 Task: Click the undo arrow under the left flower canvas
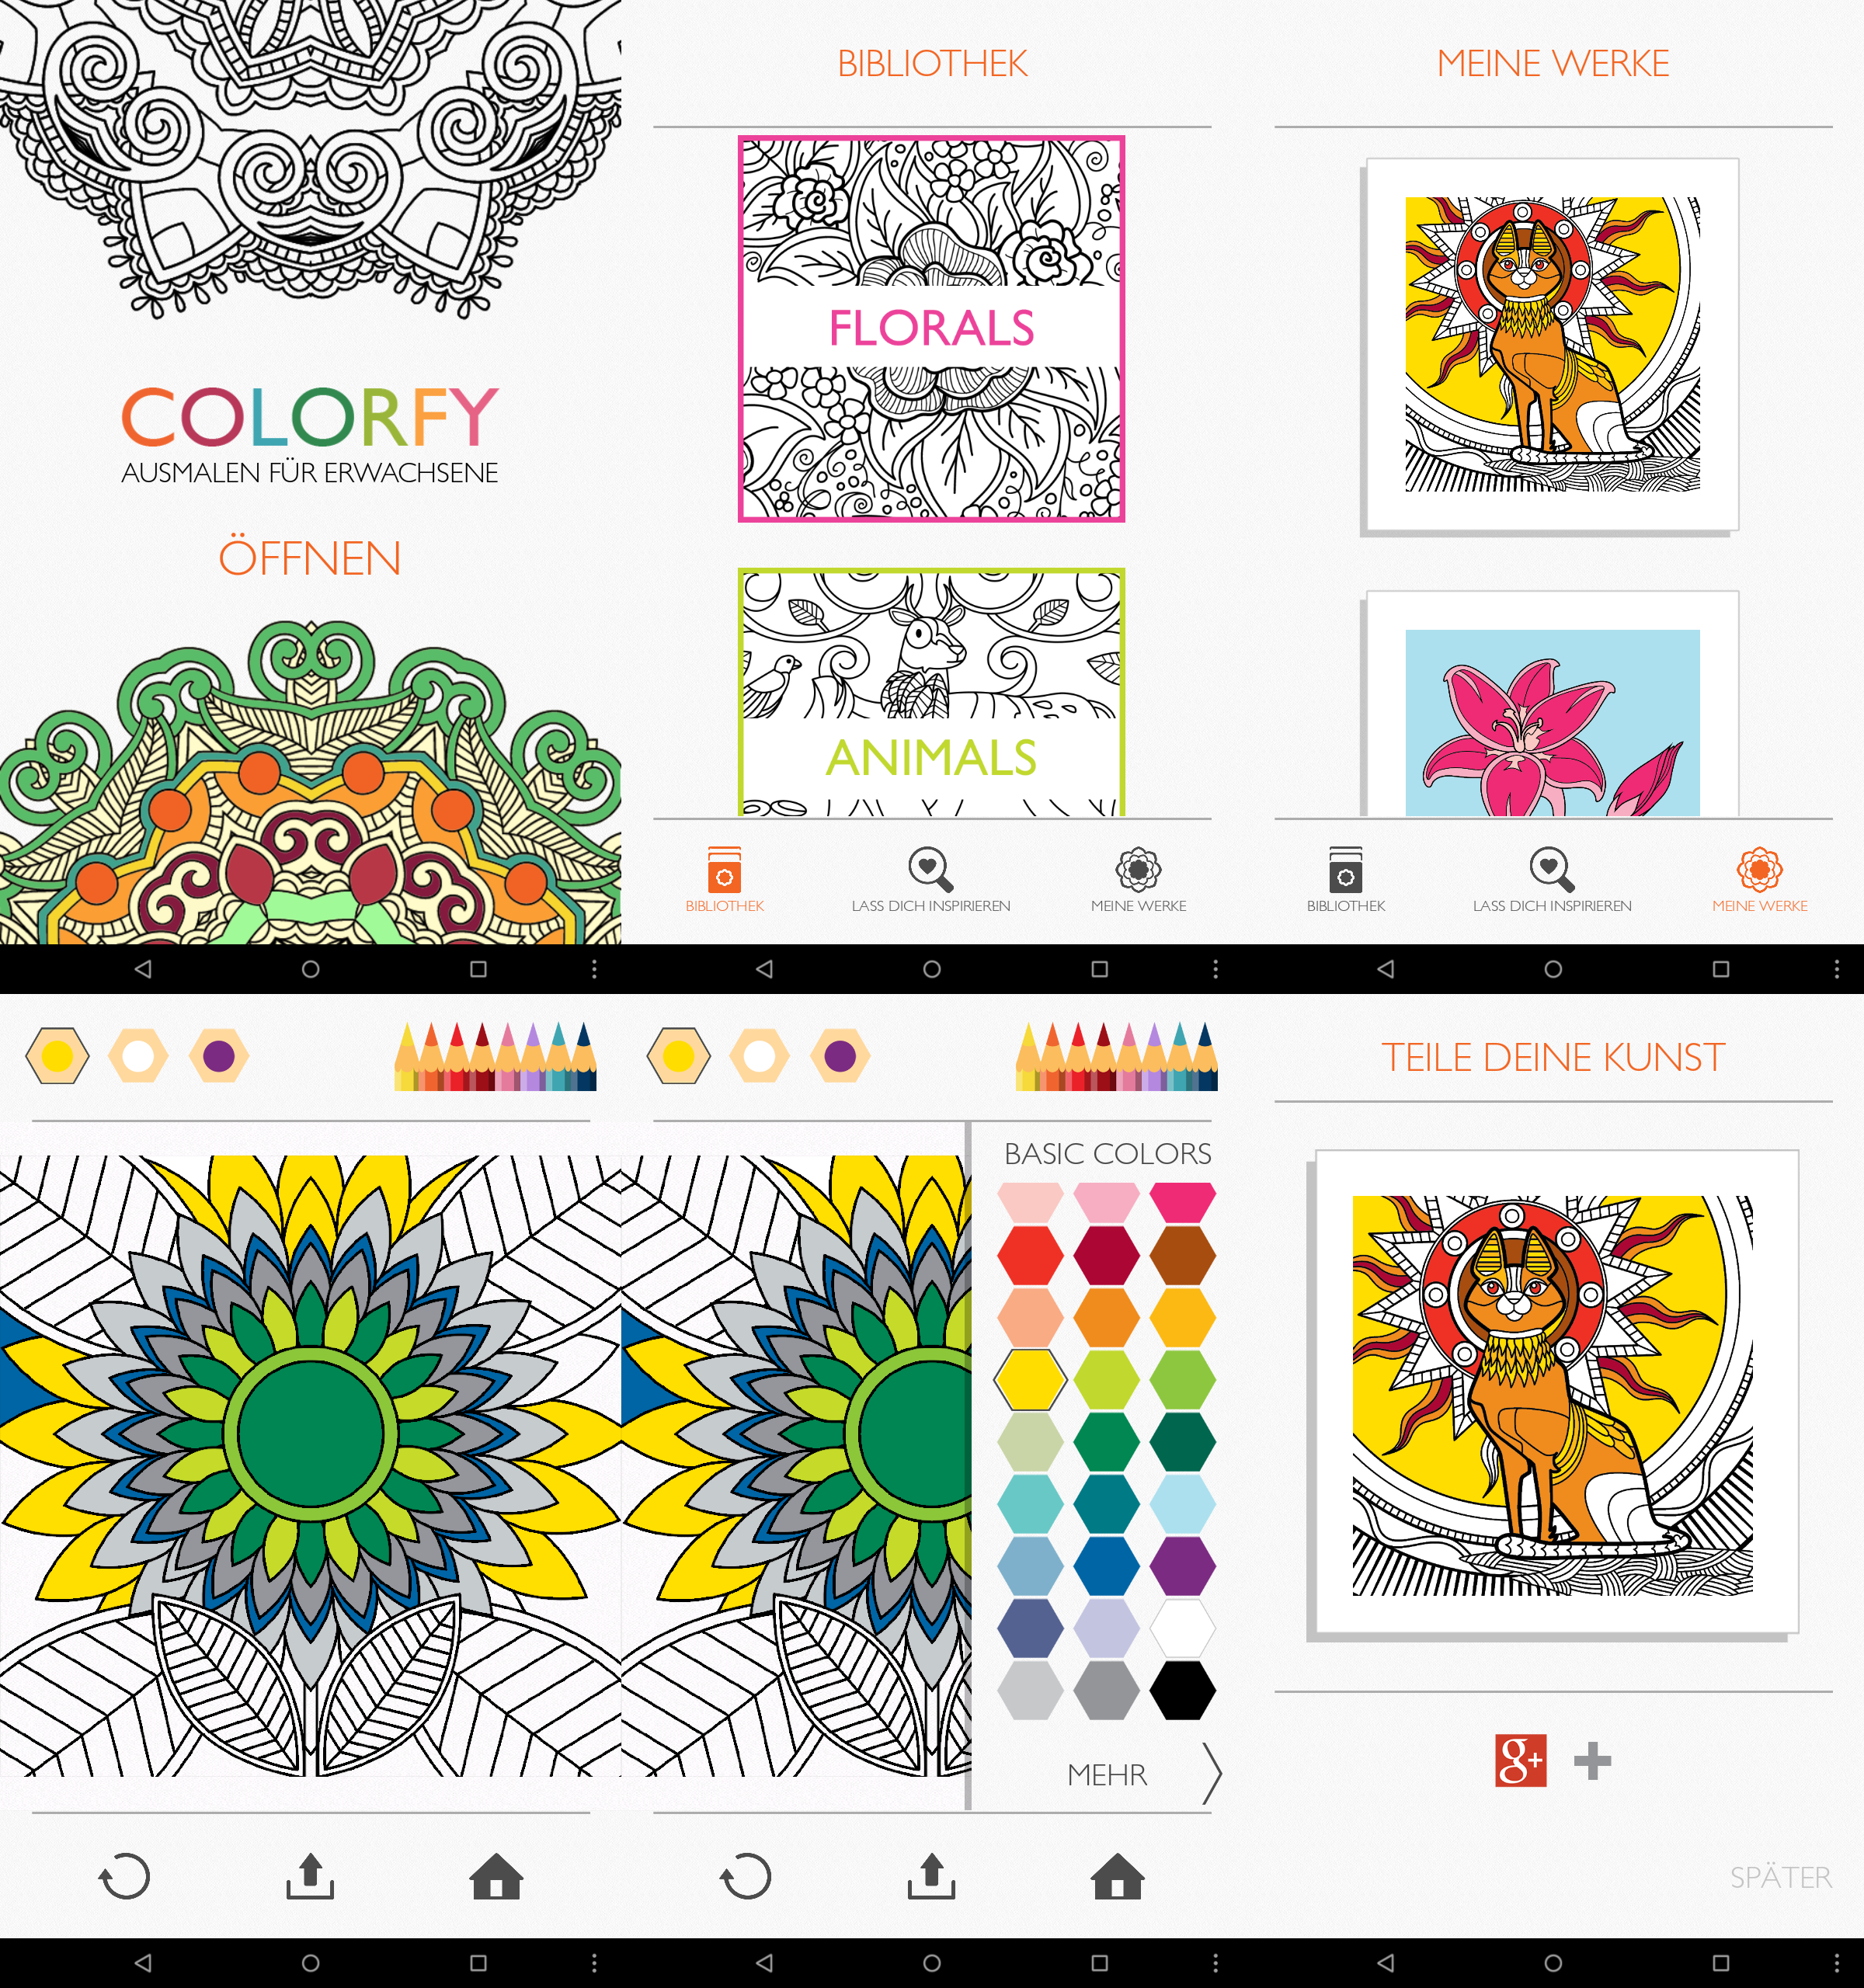[x=125, y=1876]
